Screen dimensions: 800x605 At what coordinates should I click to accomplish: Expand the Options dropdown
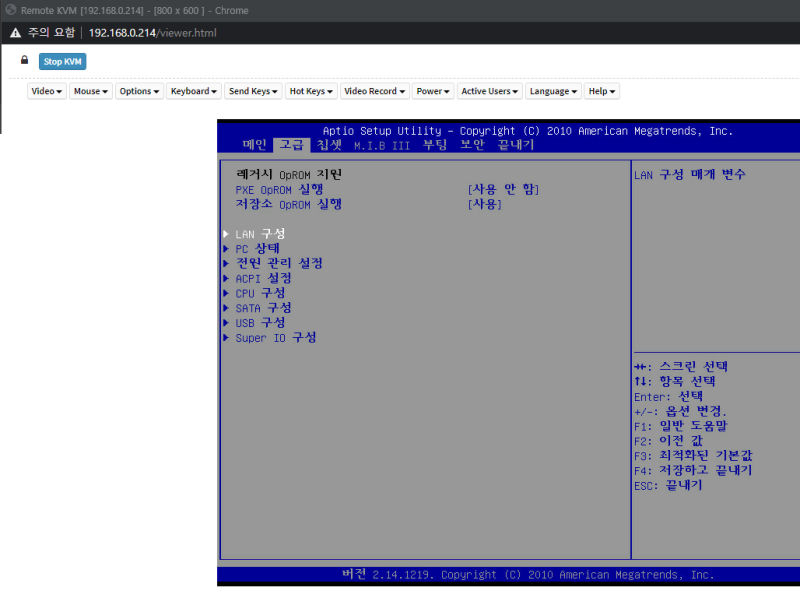(138, 91)
